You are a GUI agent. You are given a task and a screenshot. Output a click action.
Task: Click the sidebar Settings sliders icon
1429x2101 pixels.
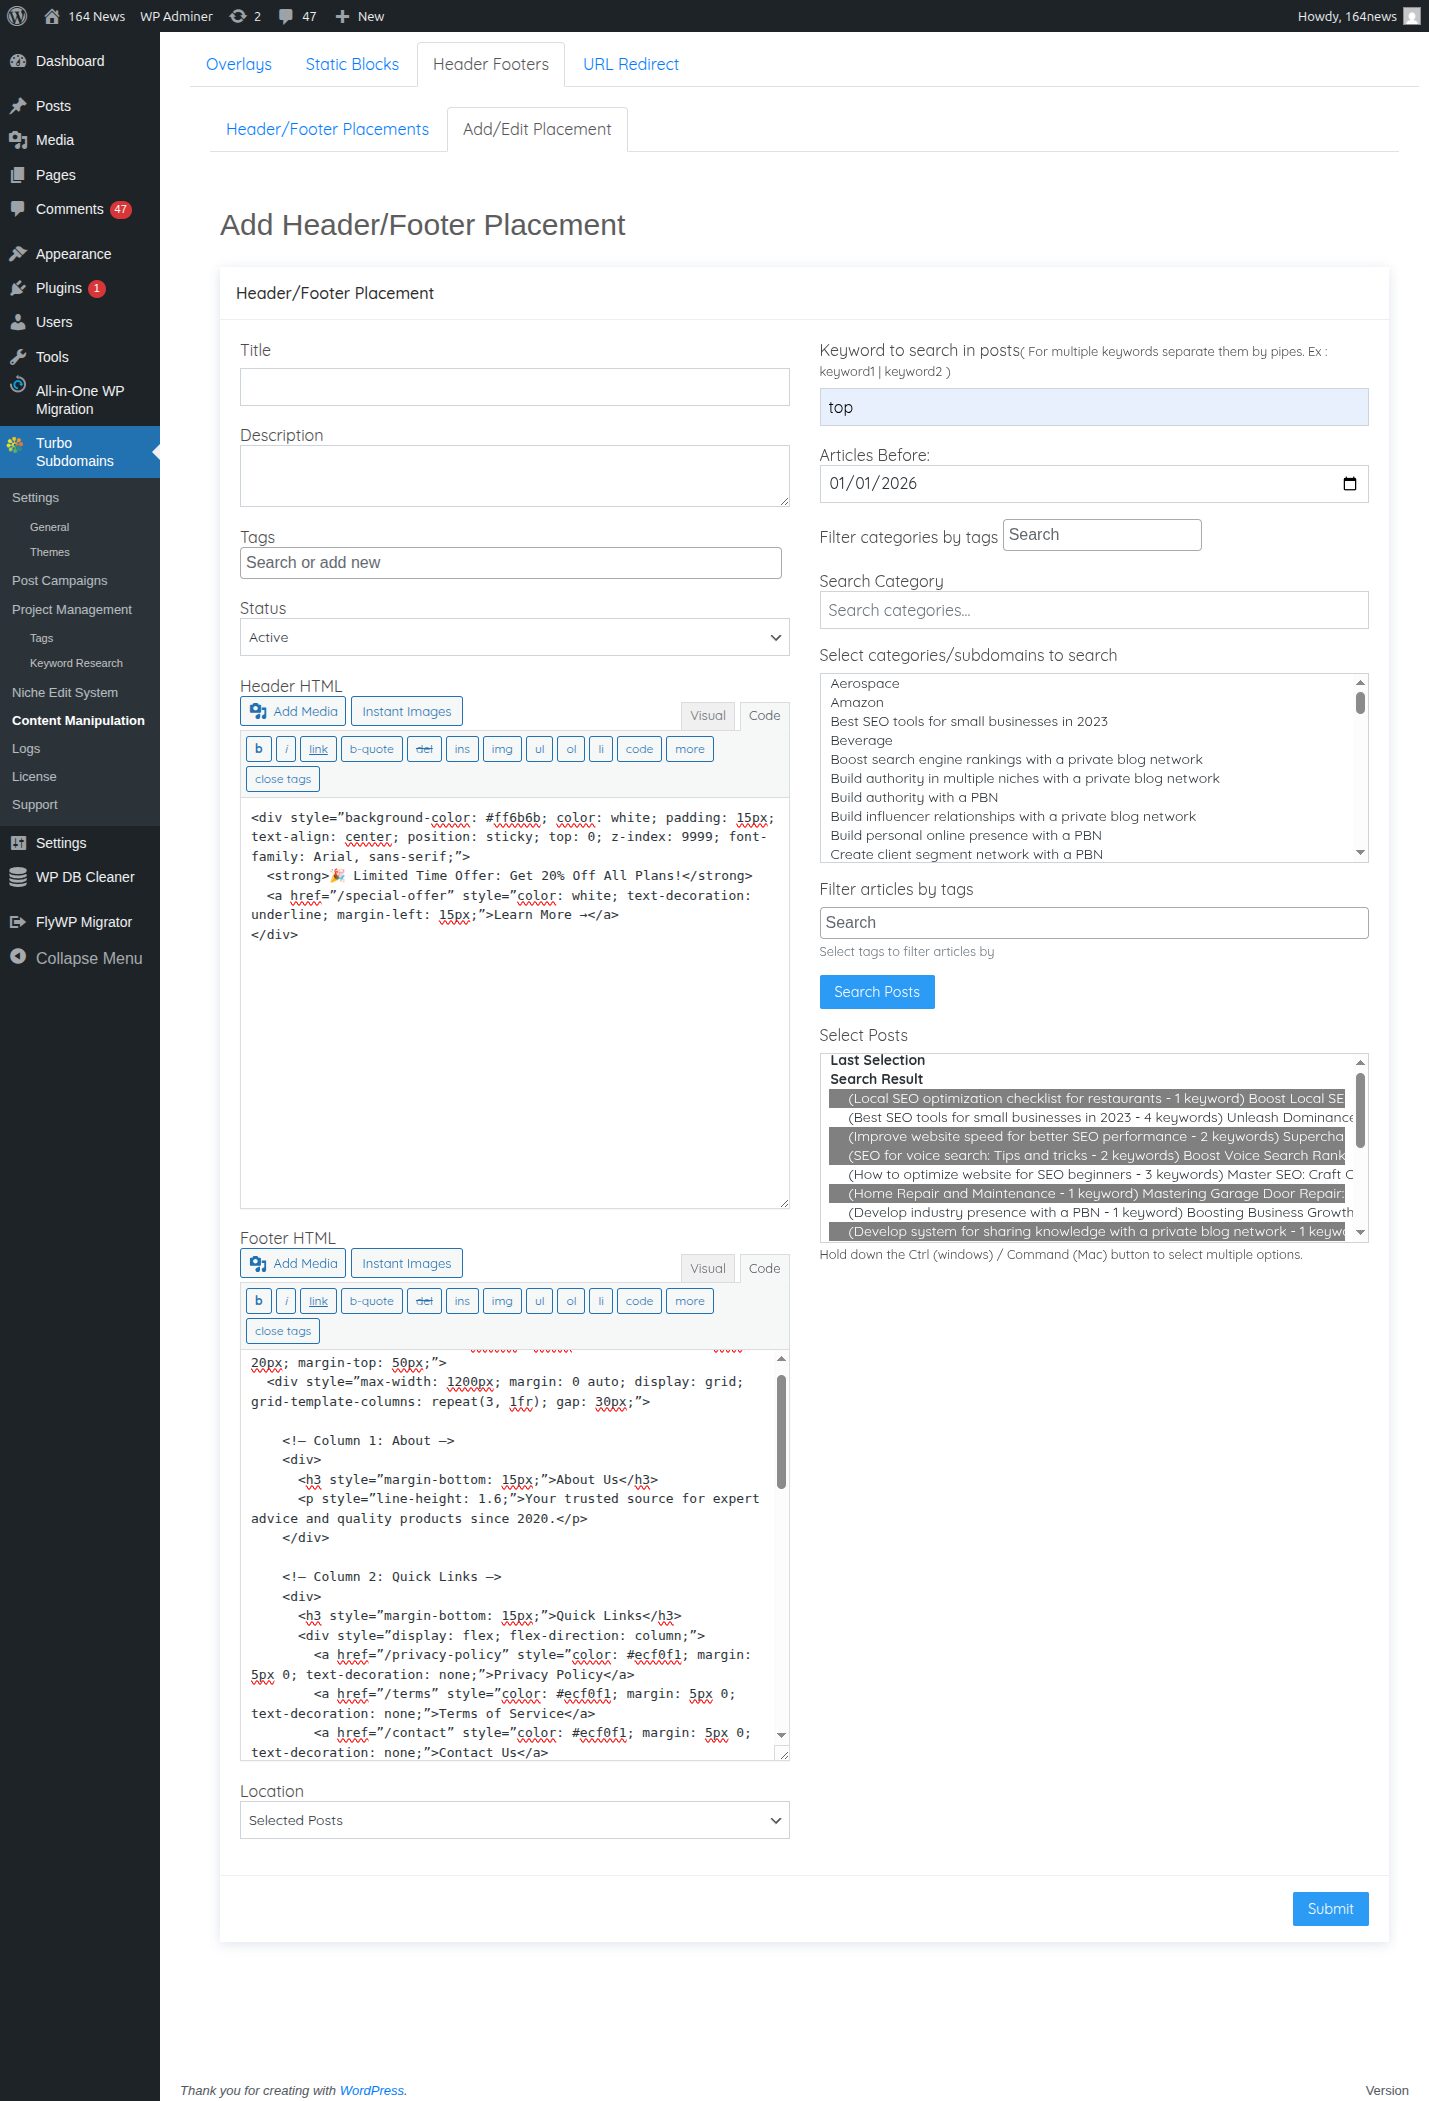tap(18, 843)
